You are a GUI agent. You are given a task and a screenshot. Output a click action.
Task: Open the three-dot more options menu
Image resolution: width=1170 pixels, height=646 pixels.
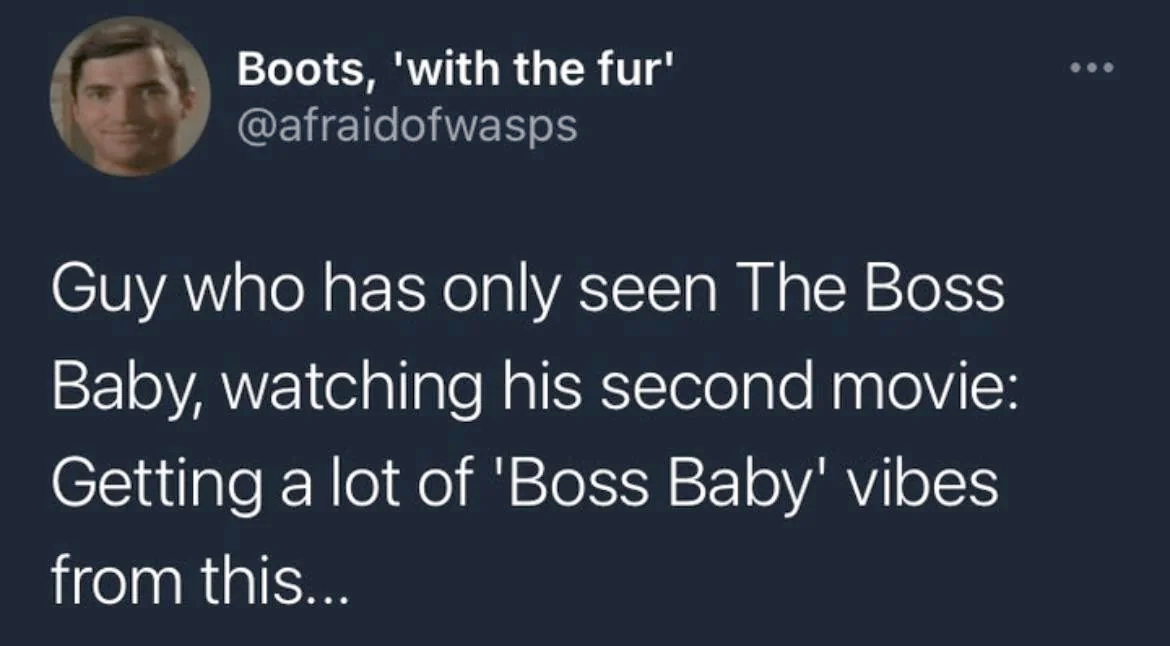tap(1092, 69)
